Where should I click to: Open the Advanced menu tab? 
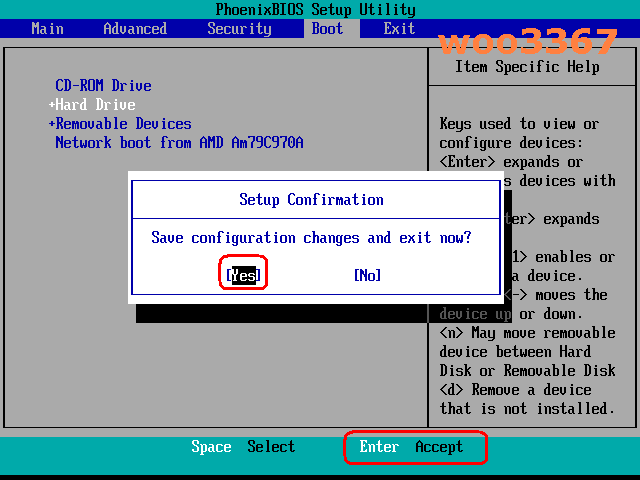[135, 29]
